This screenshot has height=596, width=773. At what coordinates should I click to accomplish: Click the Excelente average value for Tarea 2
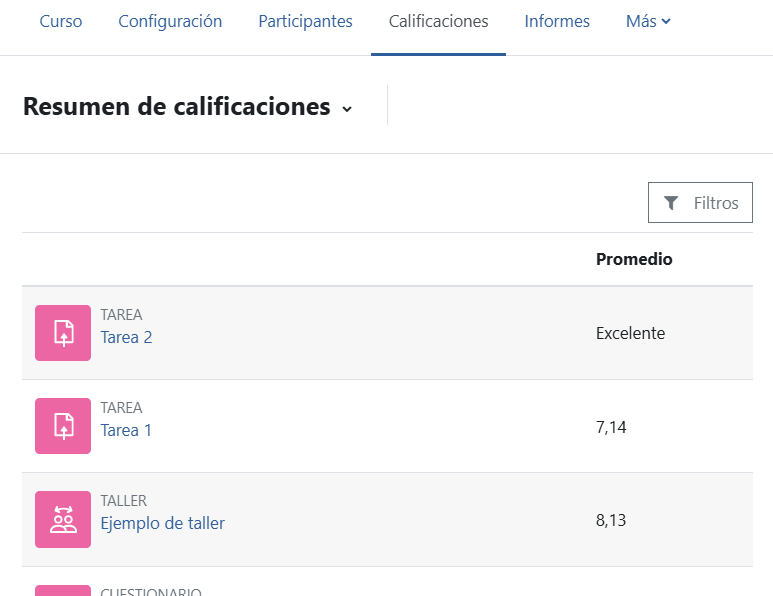631,333
